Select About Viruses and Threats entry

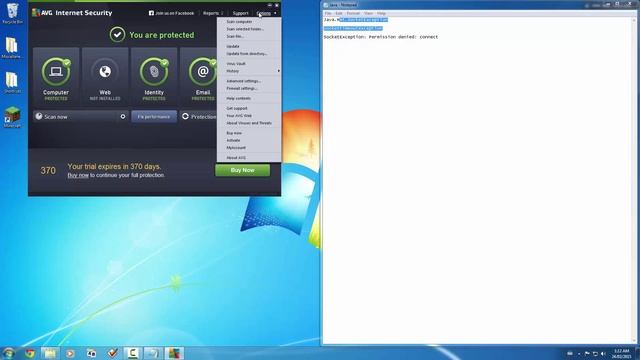click(249, 123)
